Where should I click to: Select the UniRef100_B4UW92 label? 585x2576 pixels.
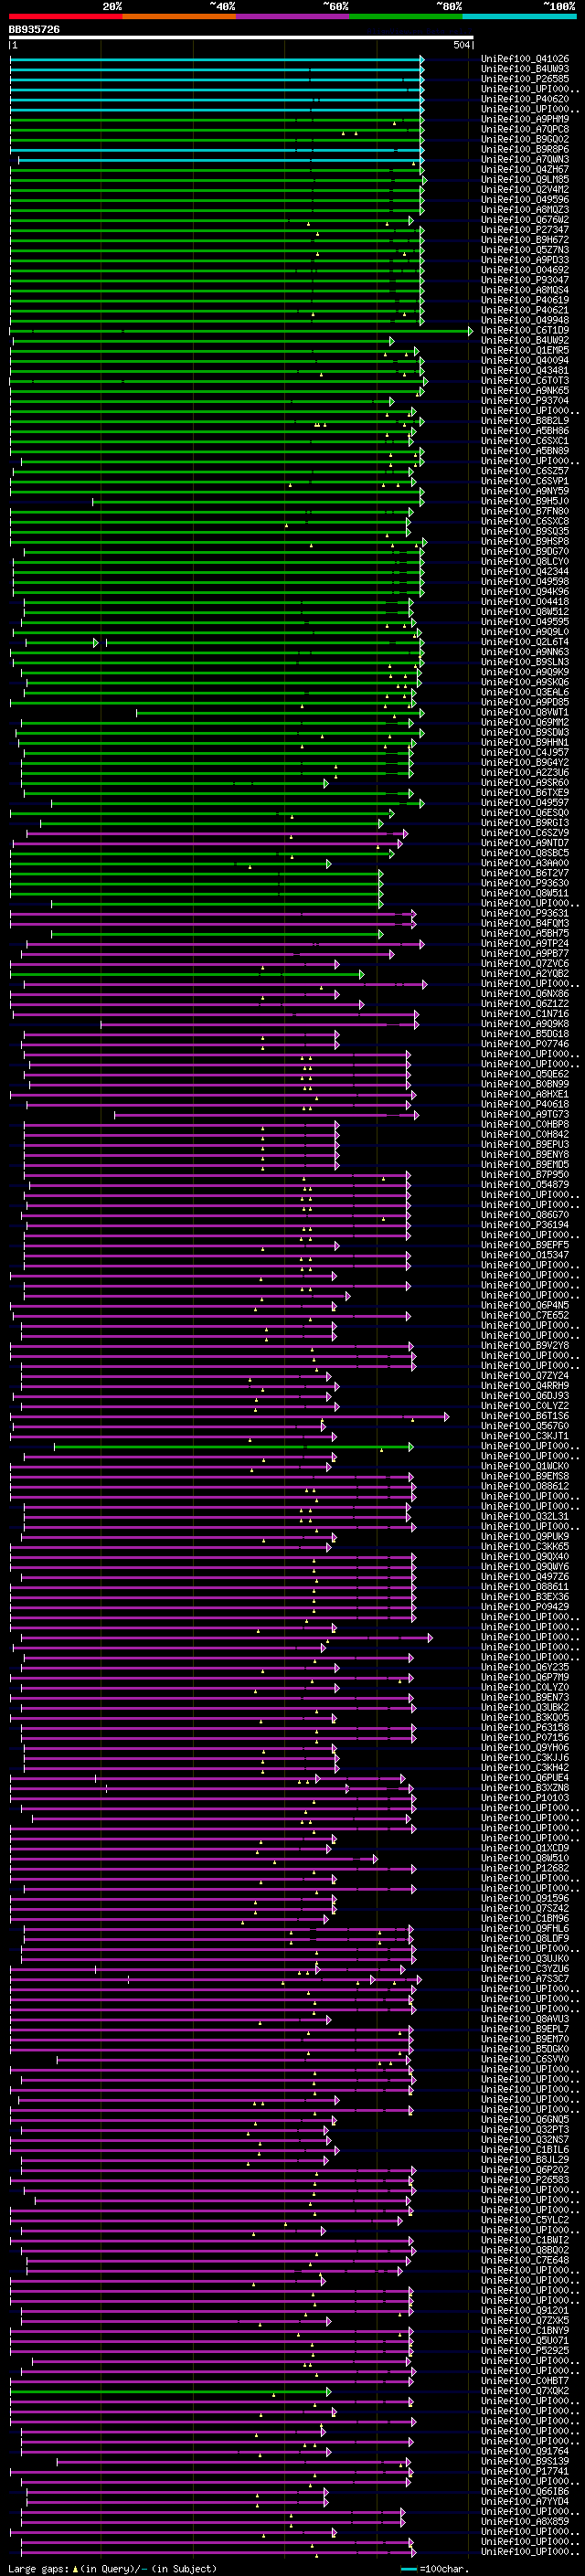pyautogui.click(x=525, y=341)
